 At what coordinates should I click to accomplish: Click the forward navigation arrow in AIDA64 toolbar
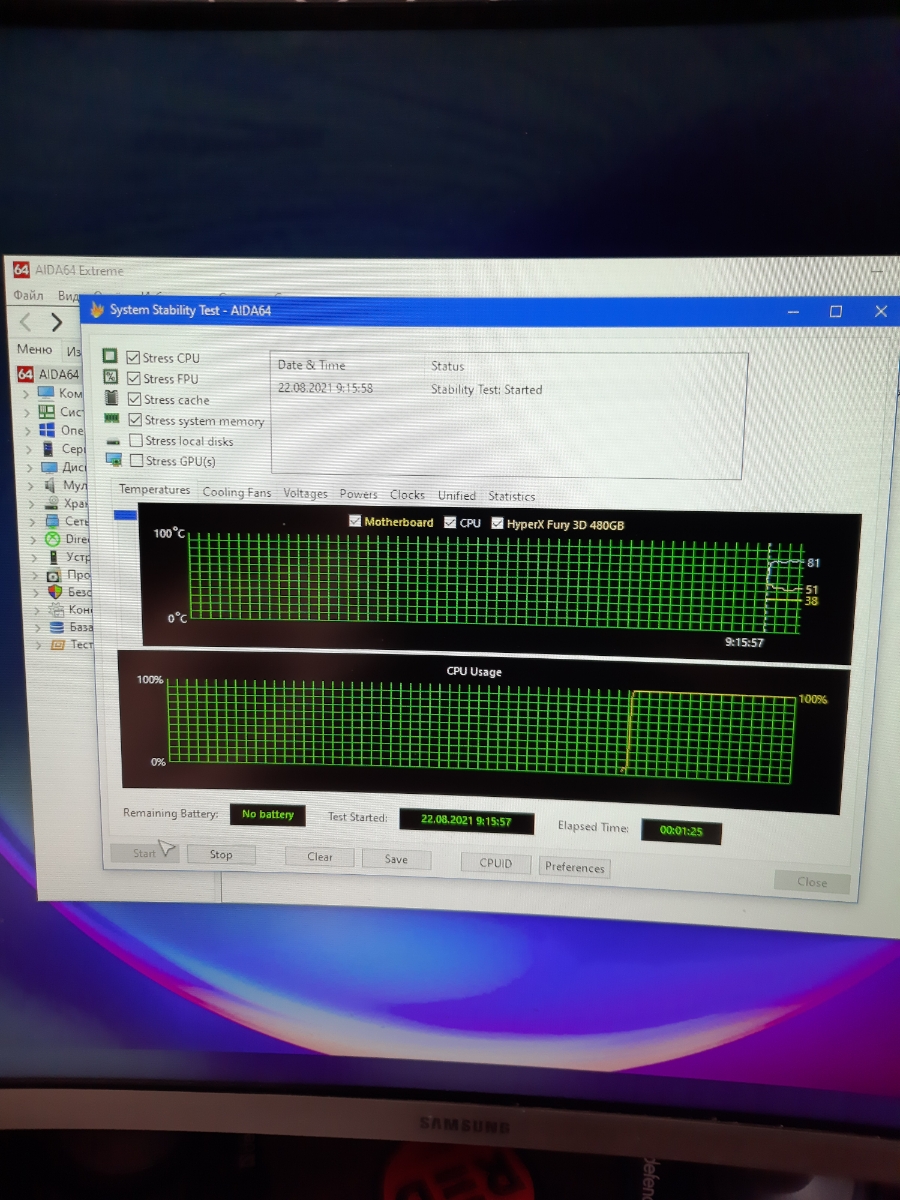point(56,322)
